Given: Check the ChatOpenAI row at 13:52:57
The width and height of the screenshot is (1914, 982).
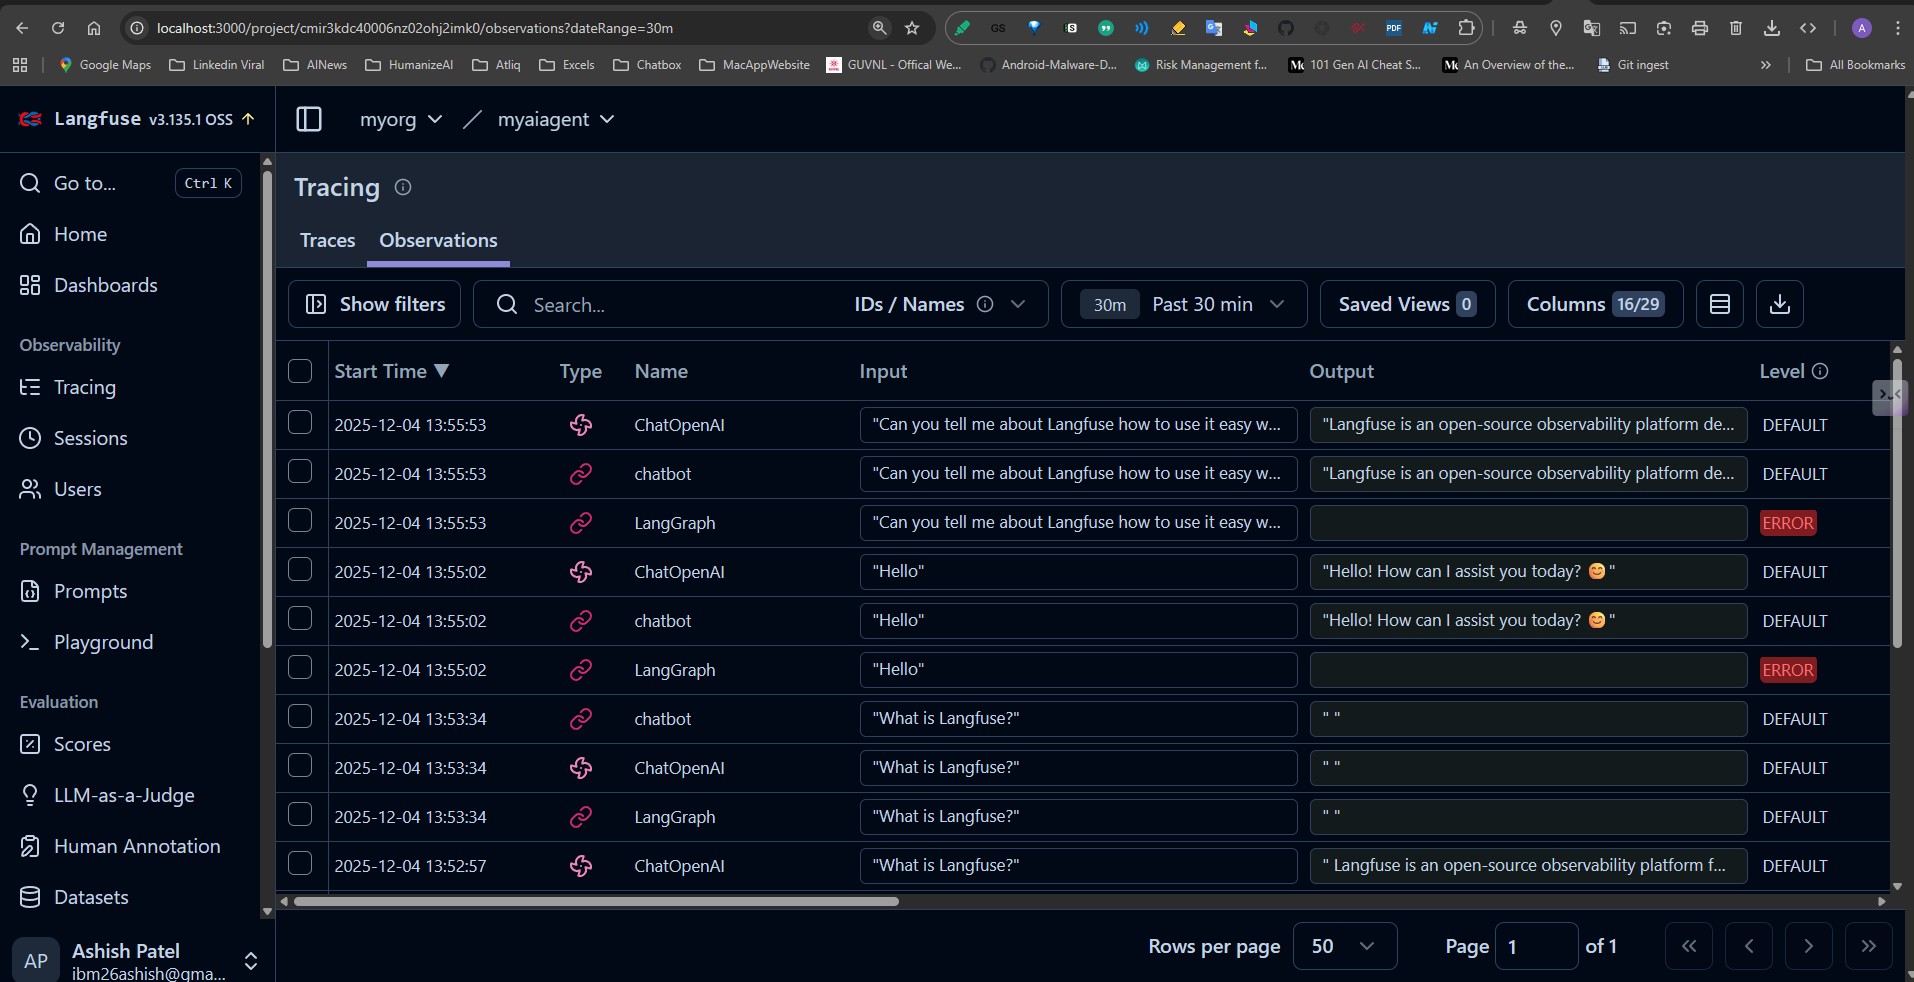Looking at the screenshot, I should [300, 863].
